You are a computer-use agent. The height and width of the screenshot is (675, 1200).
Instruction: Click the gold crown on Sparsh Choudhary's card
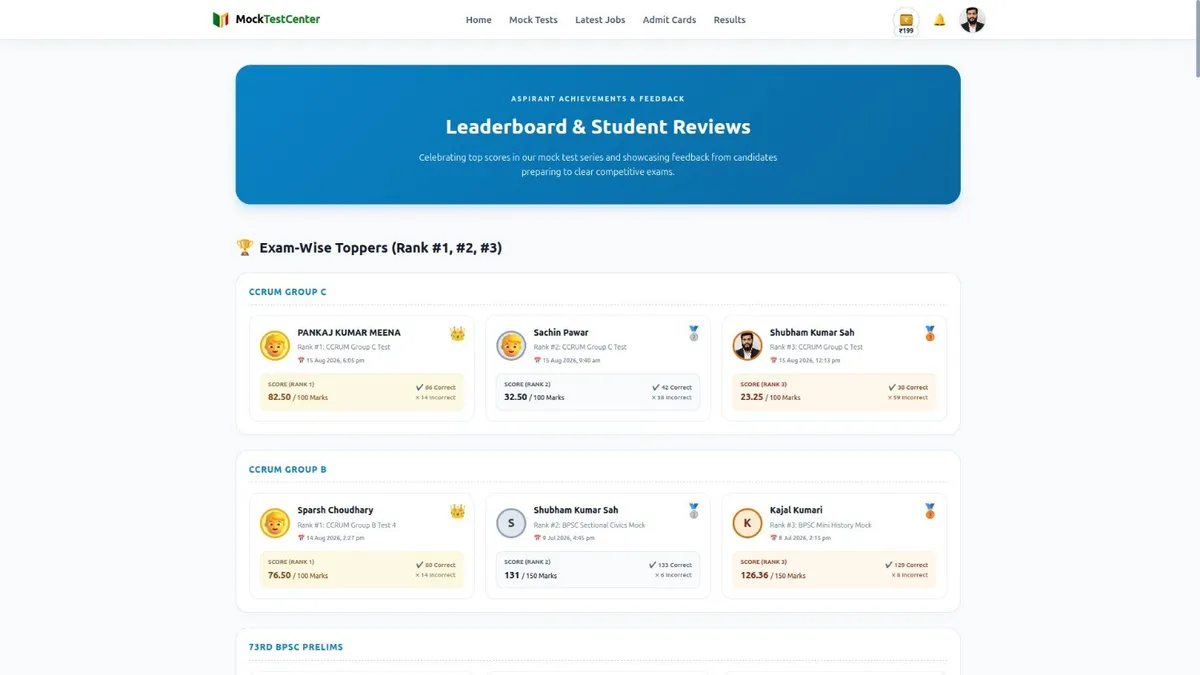click(x=457, y=511)
